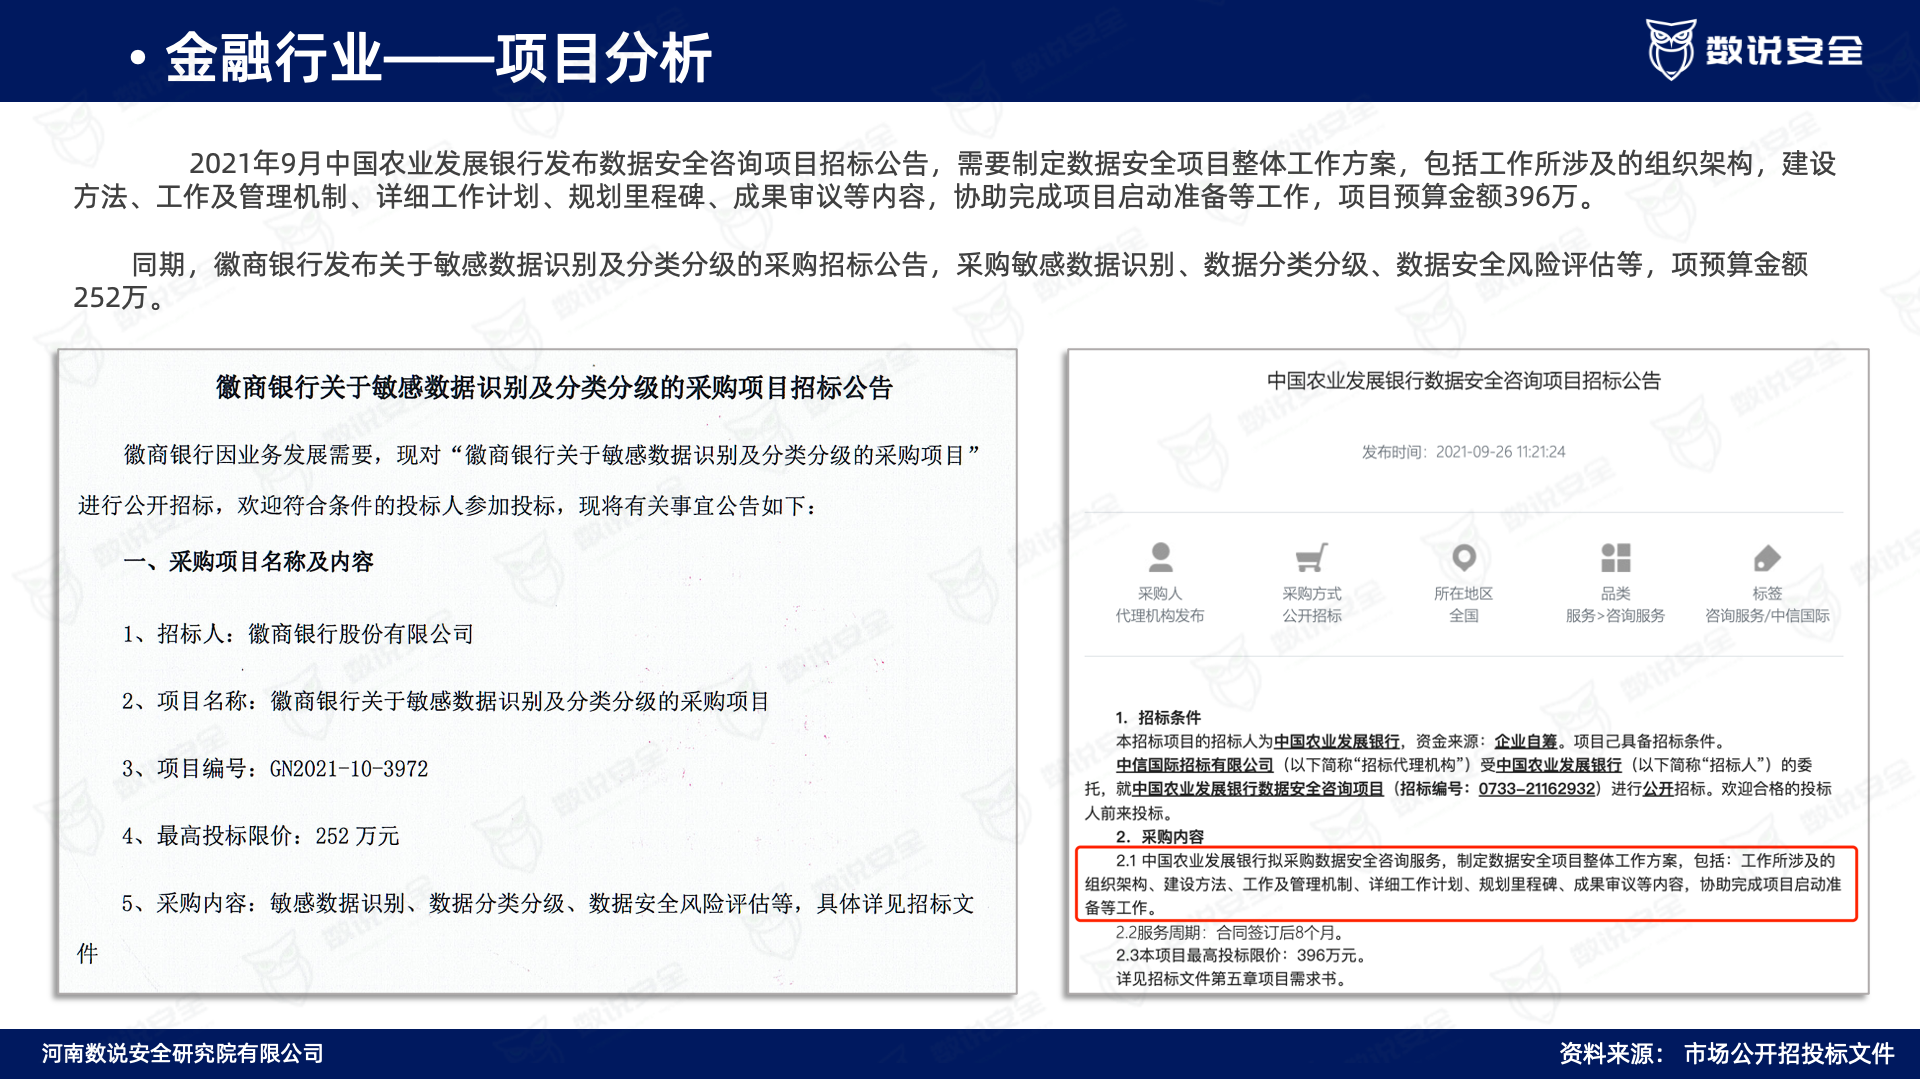Screen dimensions: 1920x1080
Task: Click footer text 资料来源：市场公开招投标文件
Action: 1727,1054
